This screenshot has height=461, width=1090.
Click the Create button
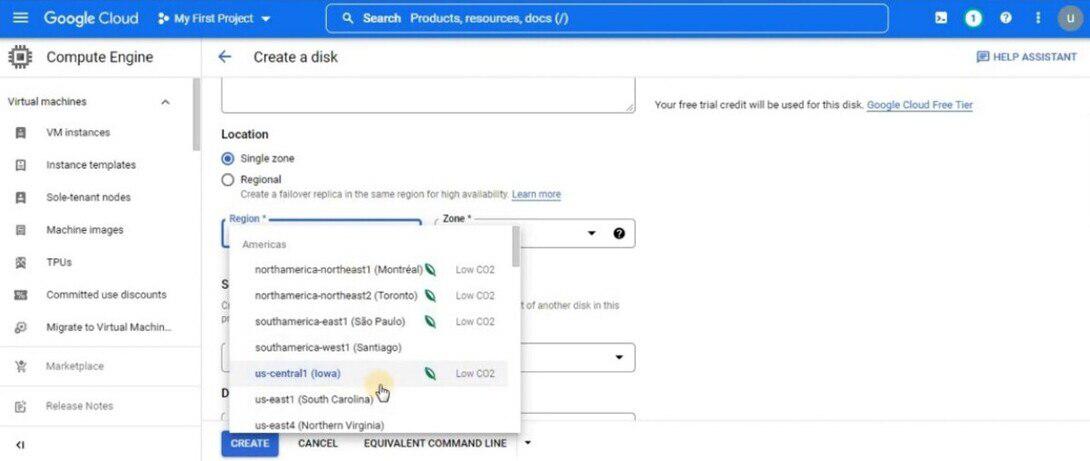coord(250,444)
